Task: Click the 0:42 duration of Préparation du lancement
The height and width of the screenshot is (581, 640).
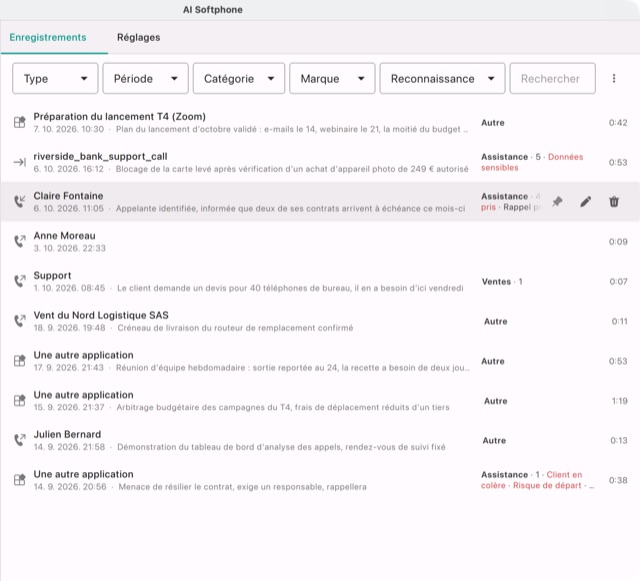Action: (x=618, y=123)
